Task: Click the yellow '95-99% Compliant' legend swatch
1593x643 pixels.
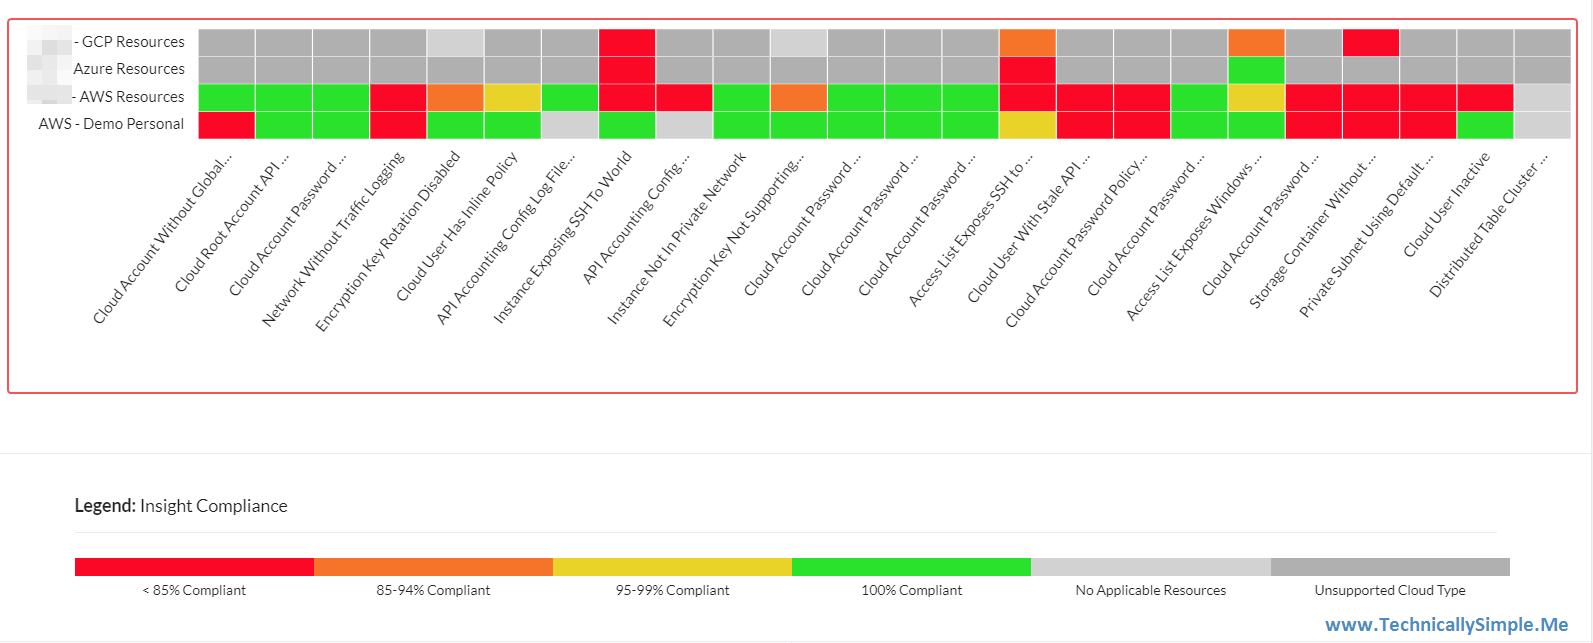Action: pos(672,567)
